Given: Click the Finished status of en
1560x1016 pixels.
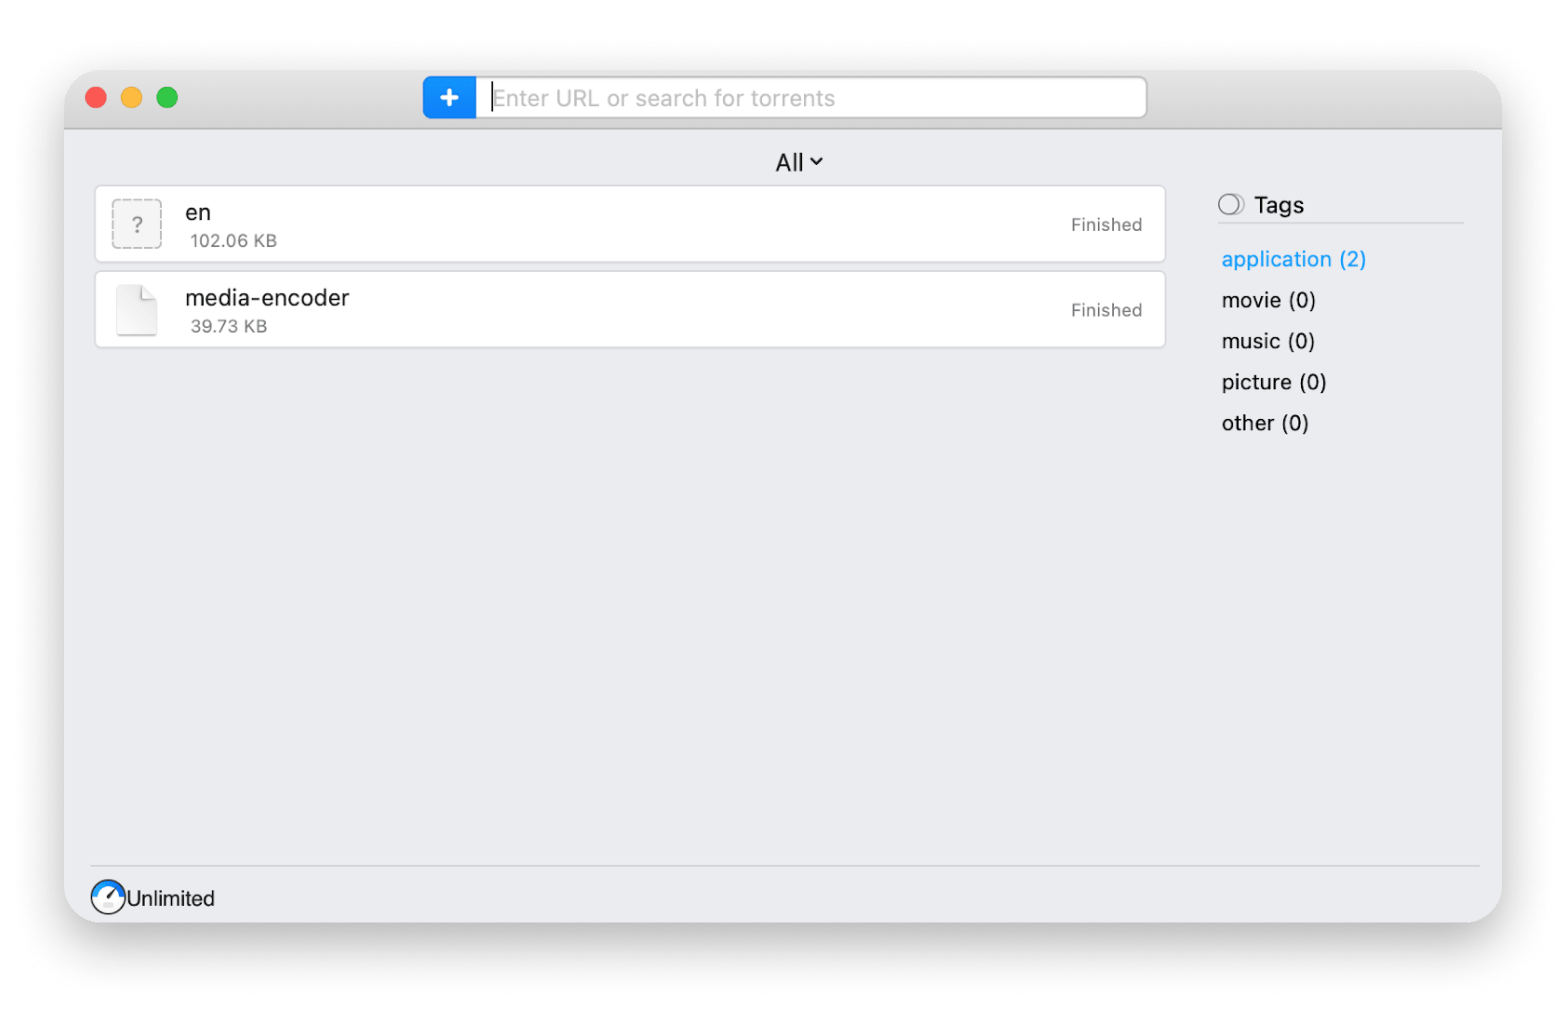Looking at the screenshot, I should pyautogui.click(x=1106, y=225).
